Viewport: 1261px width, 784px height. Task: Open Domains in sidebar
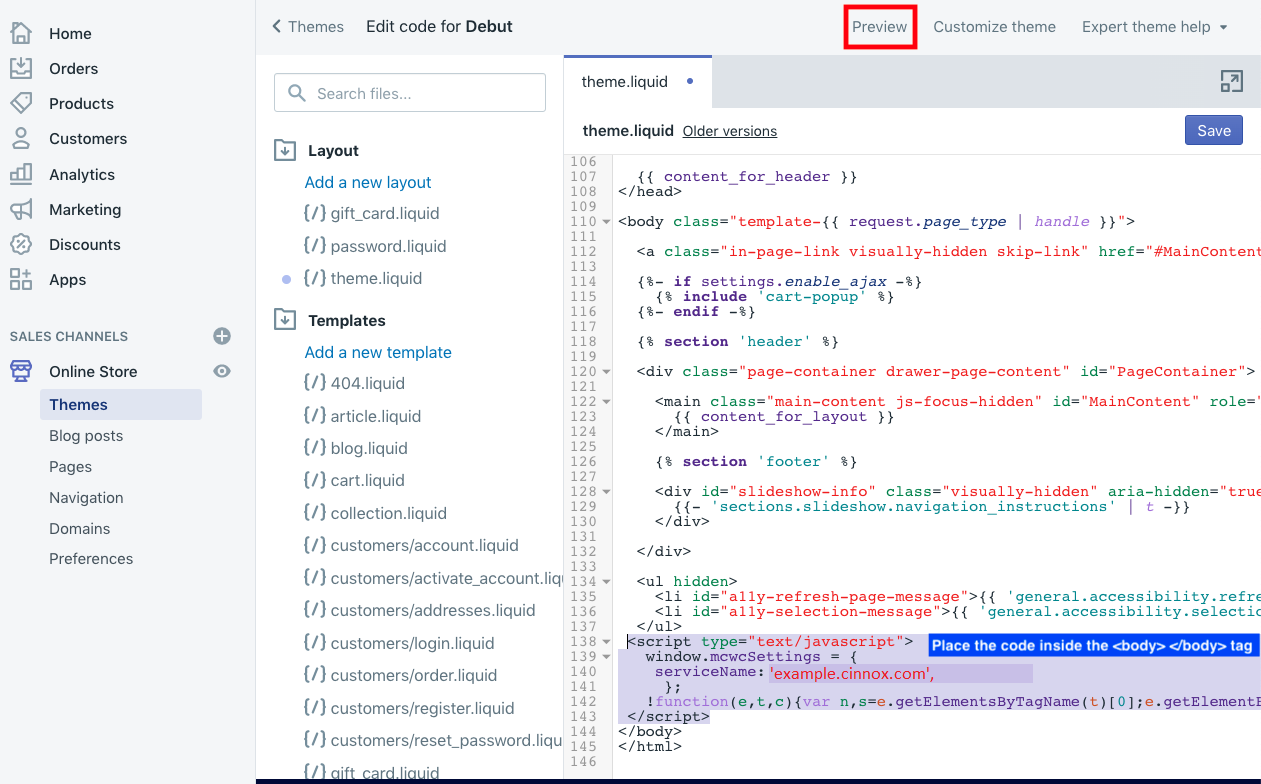(x=79, y=529)
